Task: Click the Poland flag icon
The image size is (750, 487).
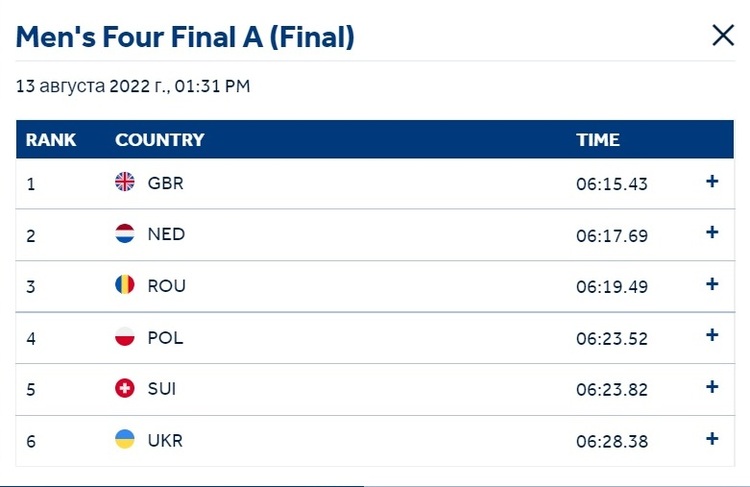Action: pyautogui.click(x=125, y=336)
